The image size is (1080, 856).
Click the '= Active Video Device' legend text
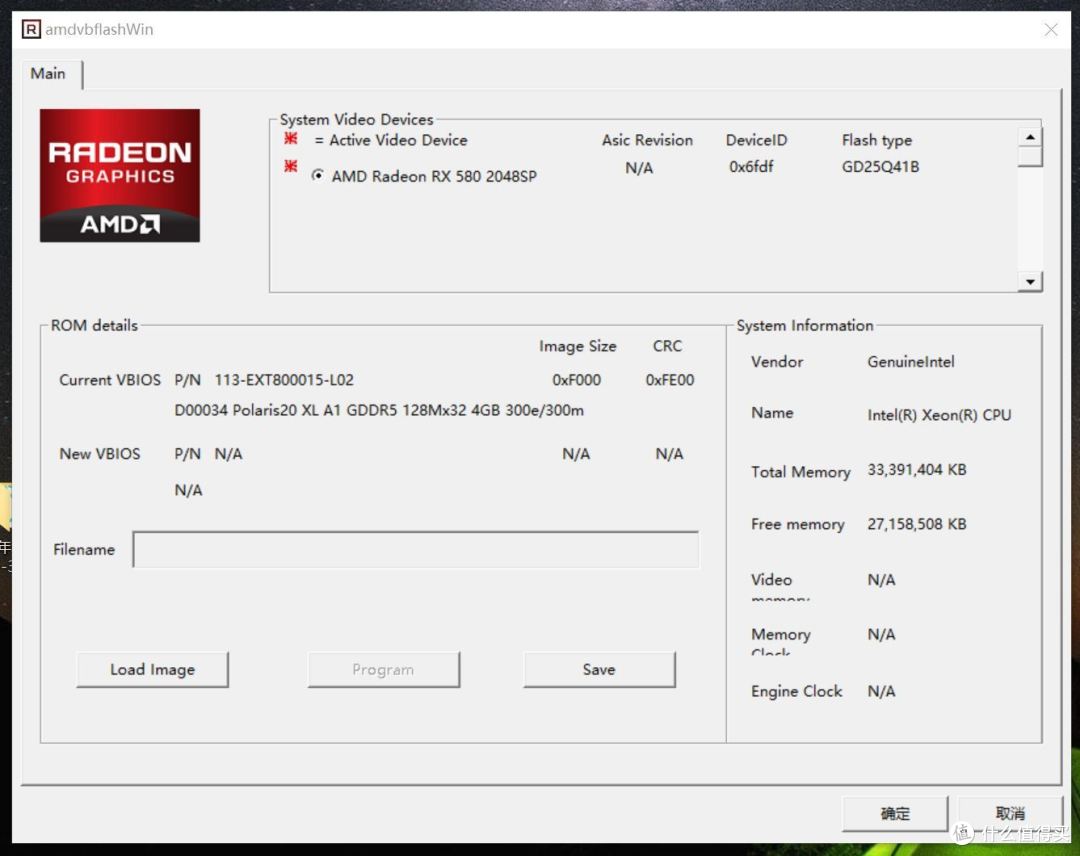[391, 140]
